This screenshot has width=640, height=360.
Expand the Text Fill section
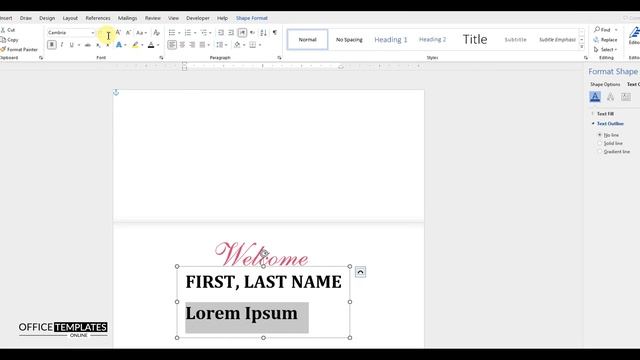tap(602, 114)
